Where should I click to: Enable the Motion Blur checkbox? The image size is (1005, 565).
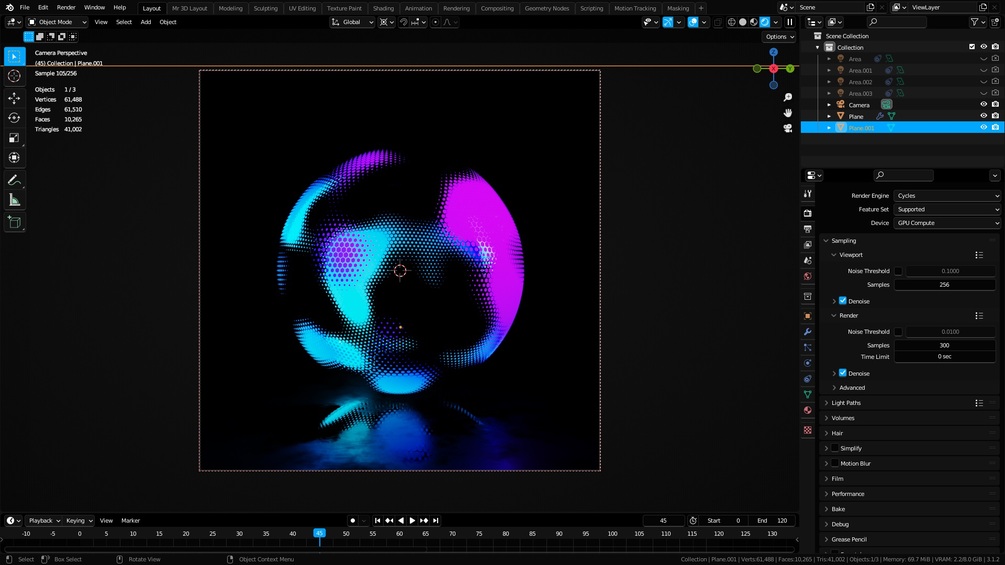[835, 463]
